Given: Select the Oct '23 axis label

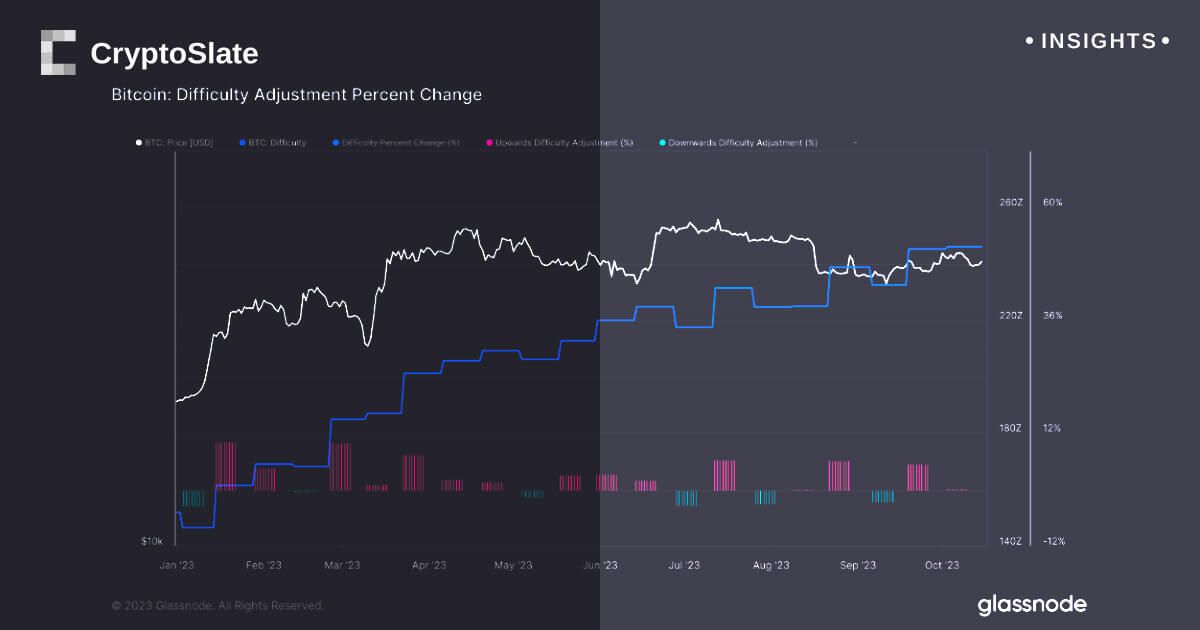Looking at the screenshot, I should click(942, 565).
